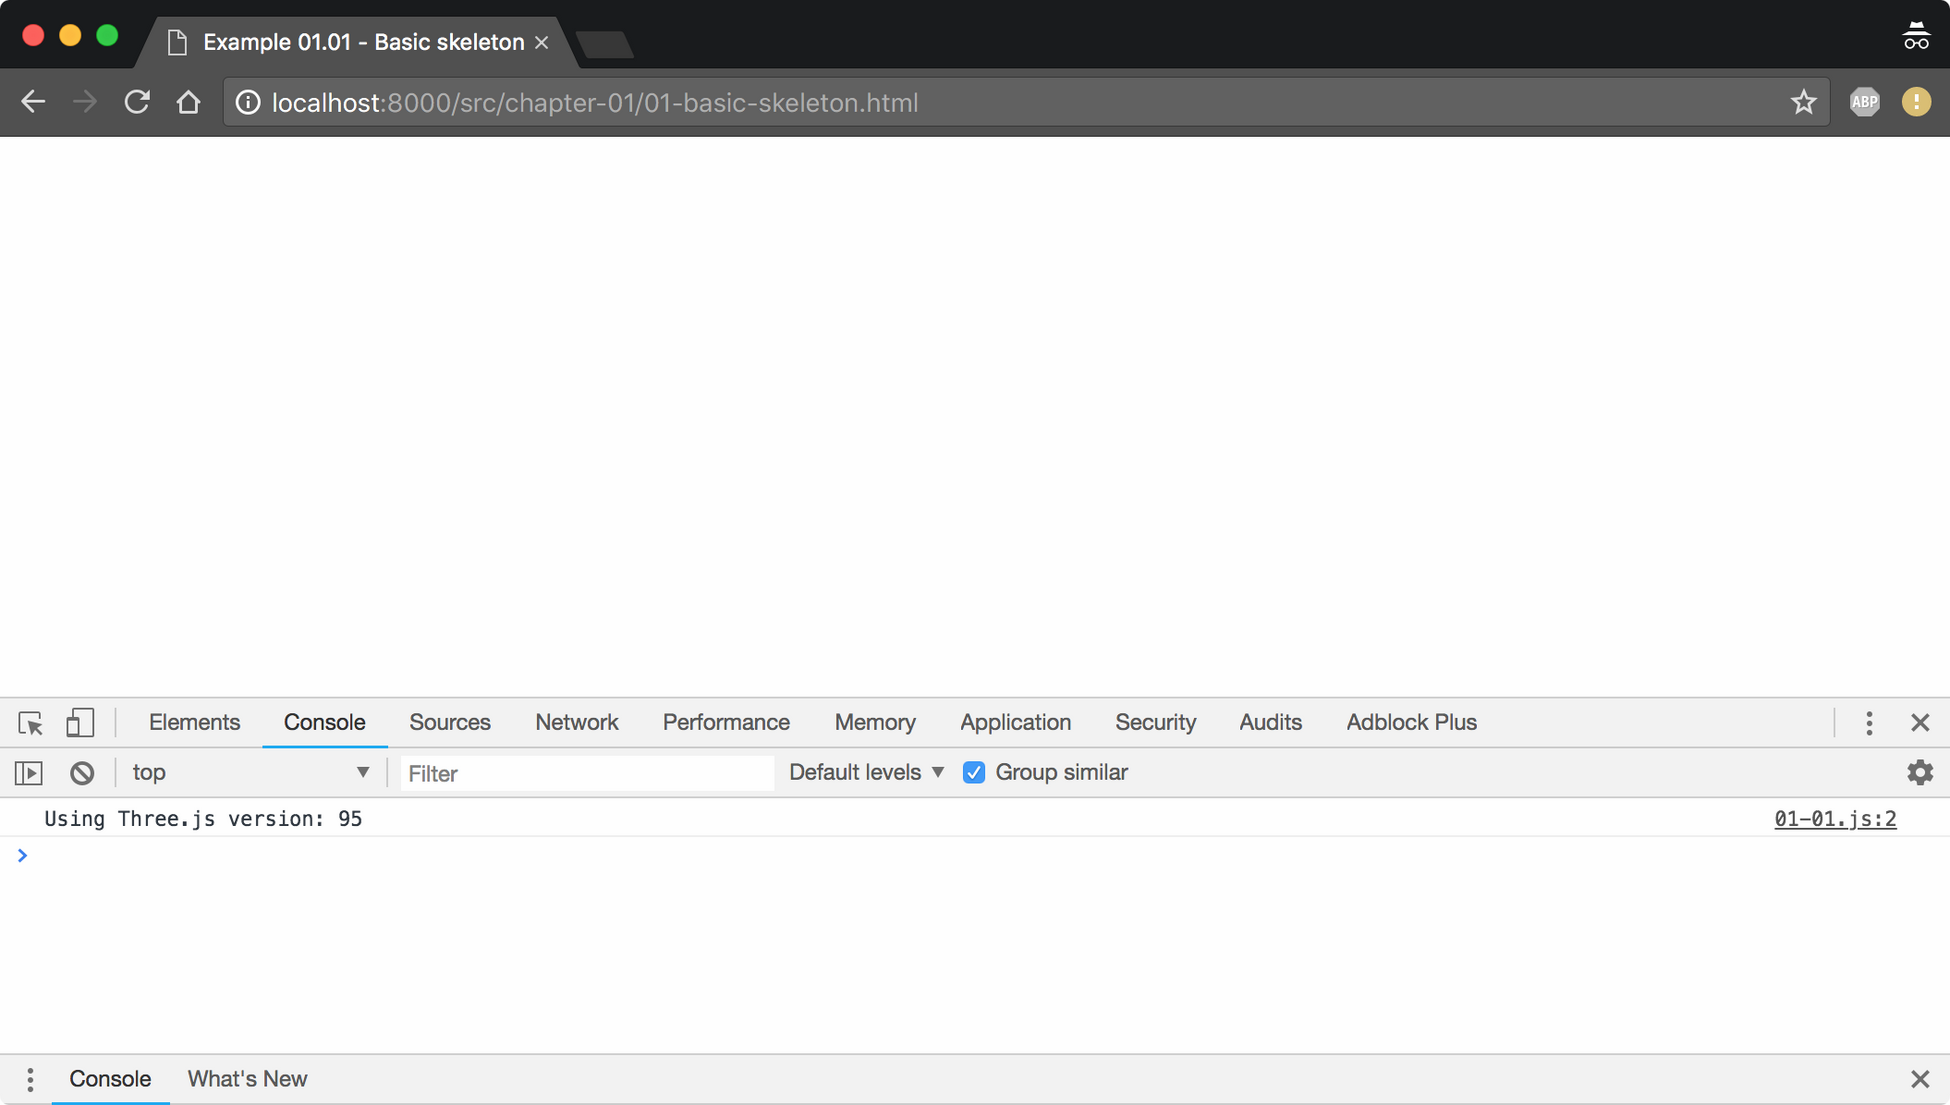Screen dimensions: 1950x1105
Task: Open the DevTools three-dot customize menu
Action: pyautogui.click(x=1869, y=723)
